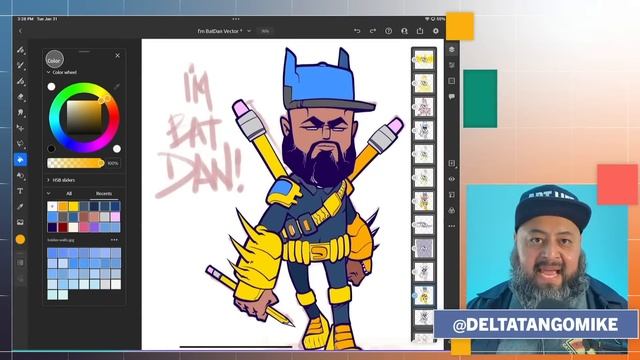Open the Precision panel icon
640x360 pixels.
452,81
